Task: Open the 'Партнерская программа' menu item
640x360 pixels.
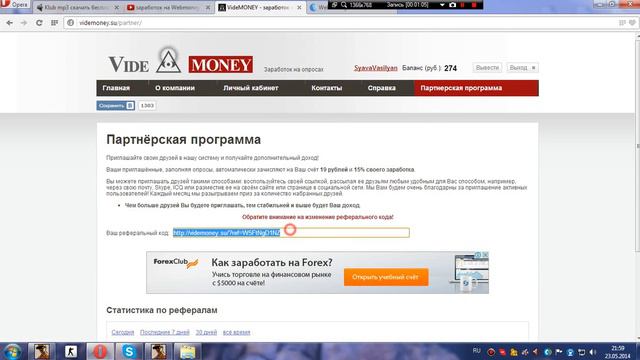Action: (476, 88)
